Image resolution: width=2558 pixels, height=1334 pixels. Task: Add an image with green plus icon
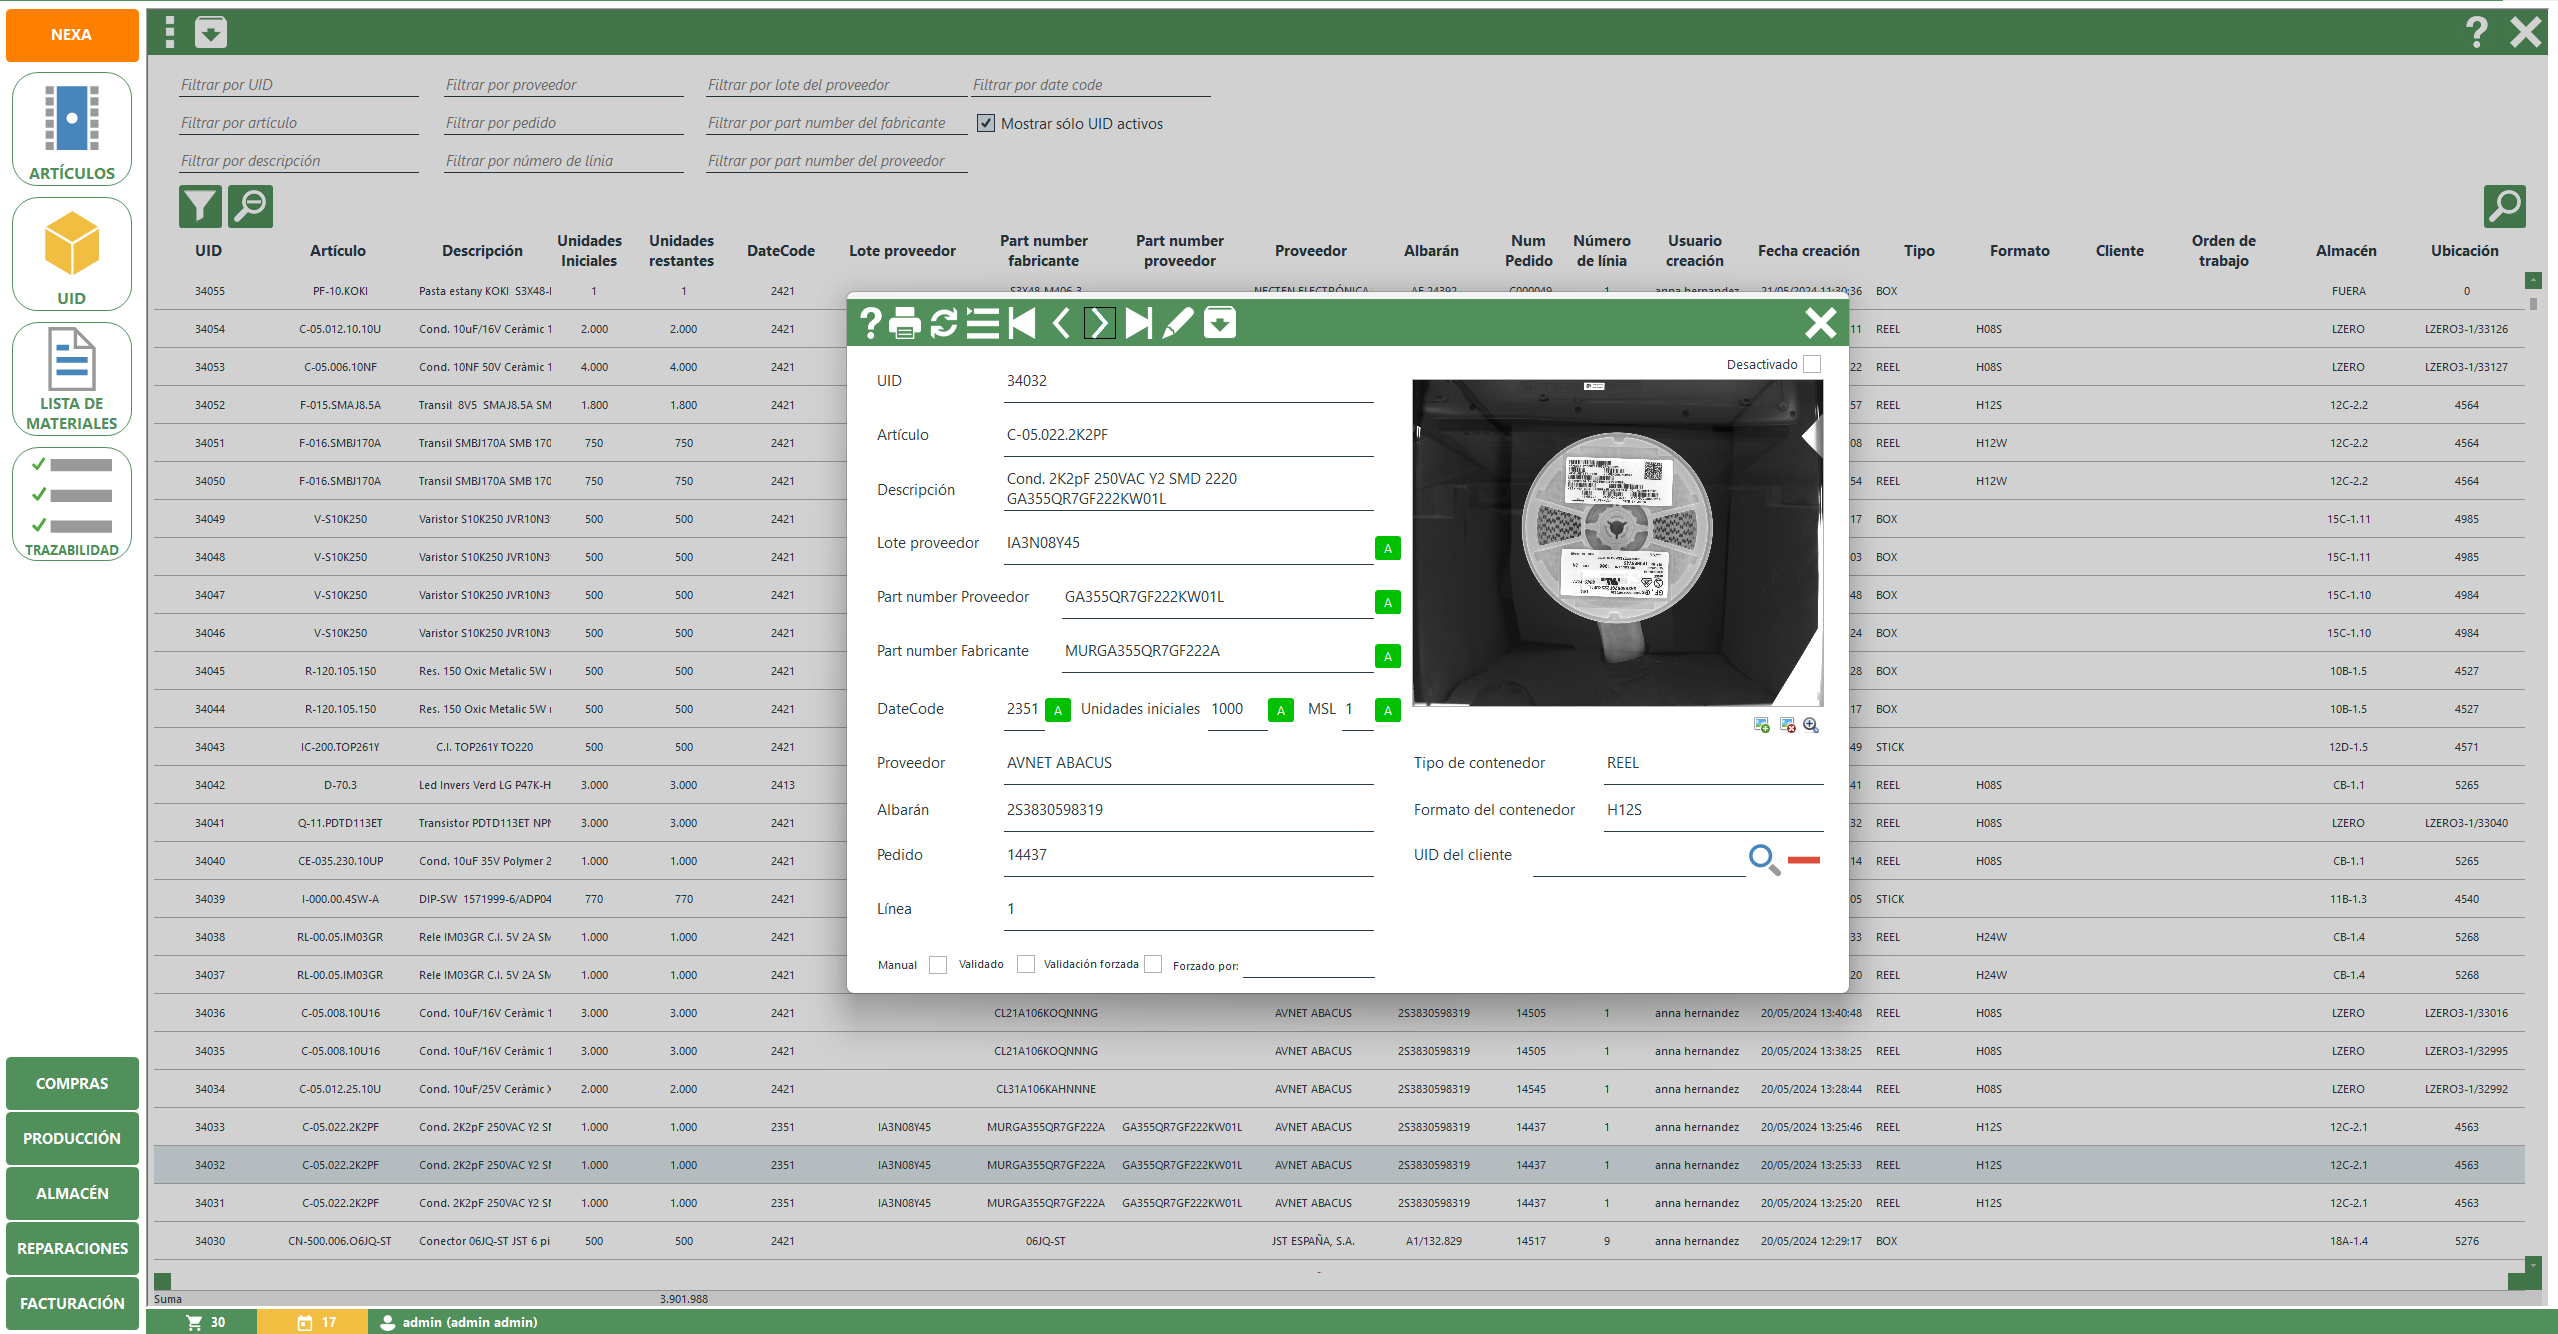(1762, 725)
